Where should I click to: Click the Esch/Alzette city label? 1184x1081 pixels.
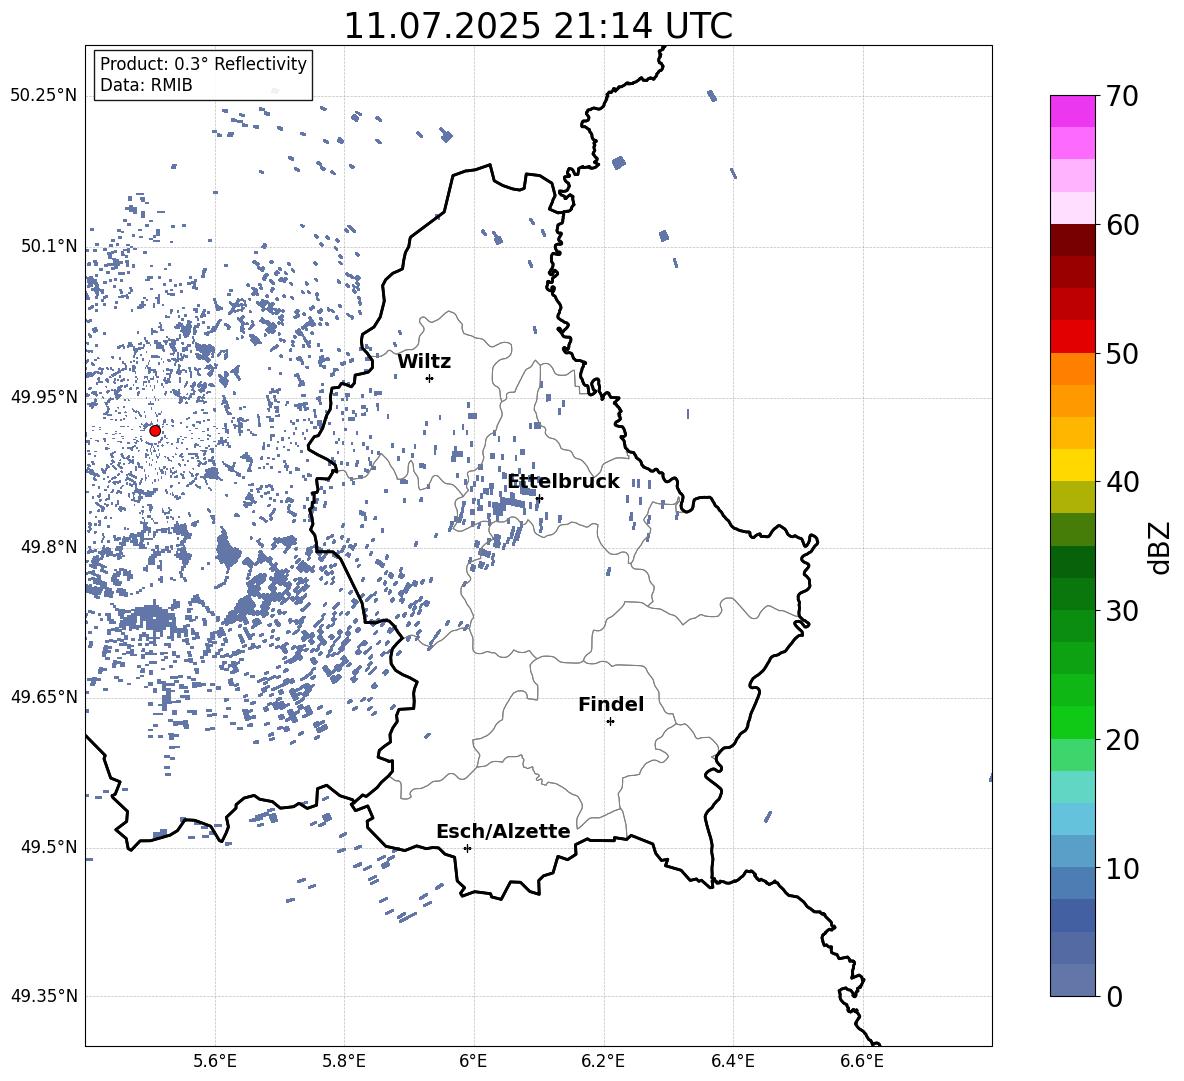(x=504, y=831)
